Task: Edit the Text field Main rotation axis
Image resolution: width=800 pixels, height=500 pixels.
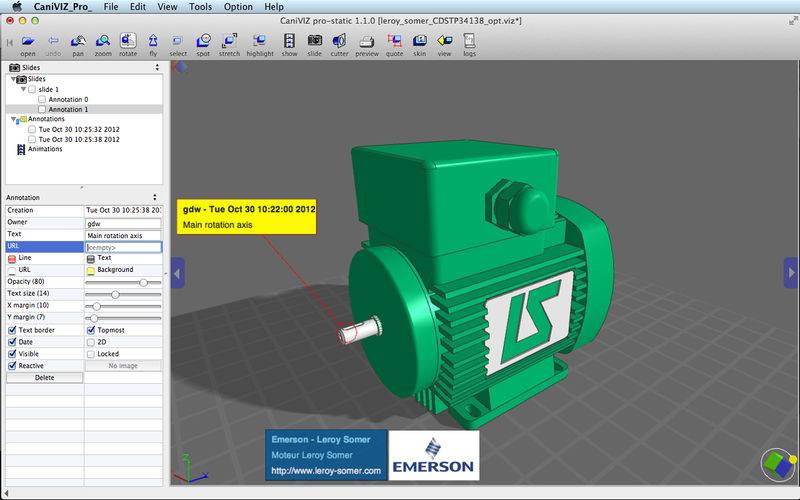Action: [123, 235]
